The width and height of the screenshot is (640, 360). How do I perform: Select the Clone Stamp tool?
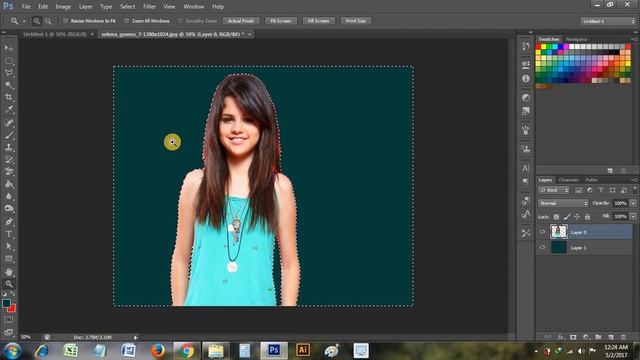click(x=9, y=147)
